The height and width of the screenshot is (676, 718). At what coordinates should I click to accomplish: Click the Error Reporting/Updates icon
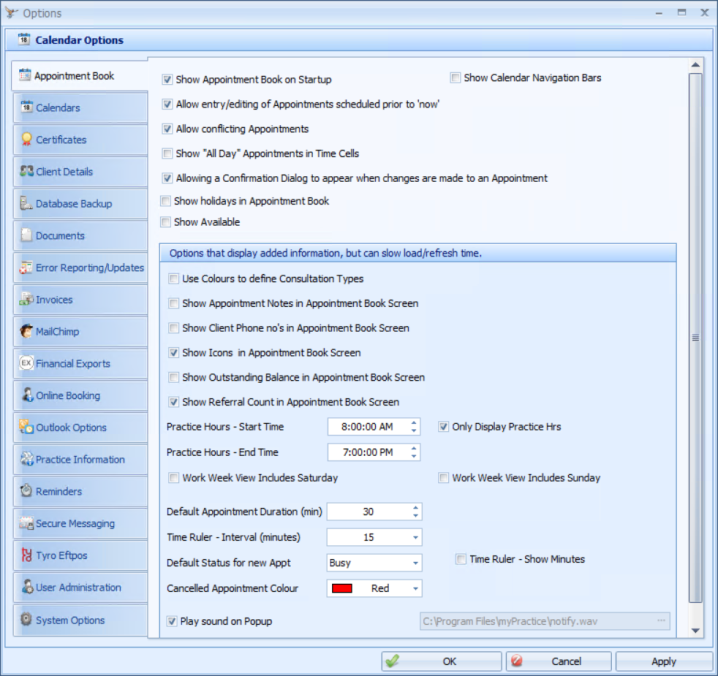click(26, 267)
